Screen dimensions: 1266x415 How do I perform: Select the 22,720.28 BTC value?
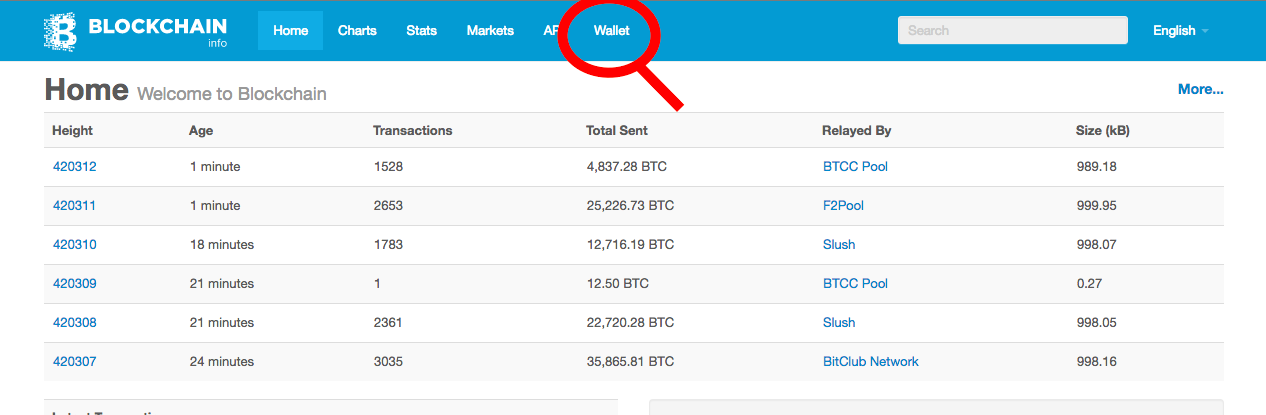(x=630, y=322)
